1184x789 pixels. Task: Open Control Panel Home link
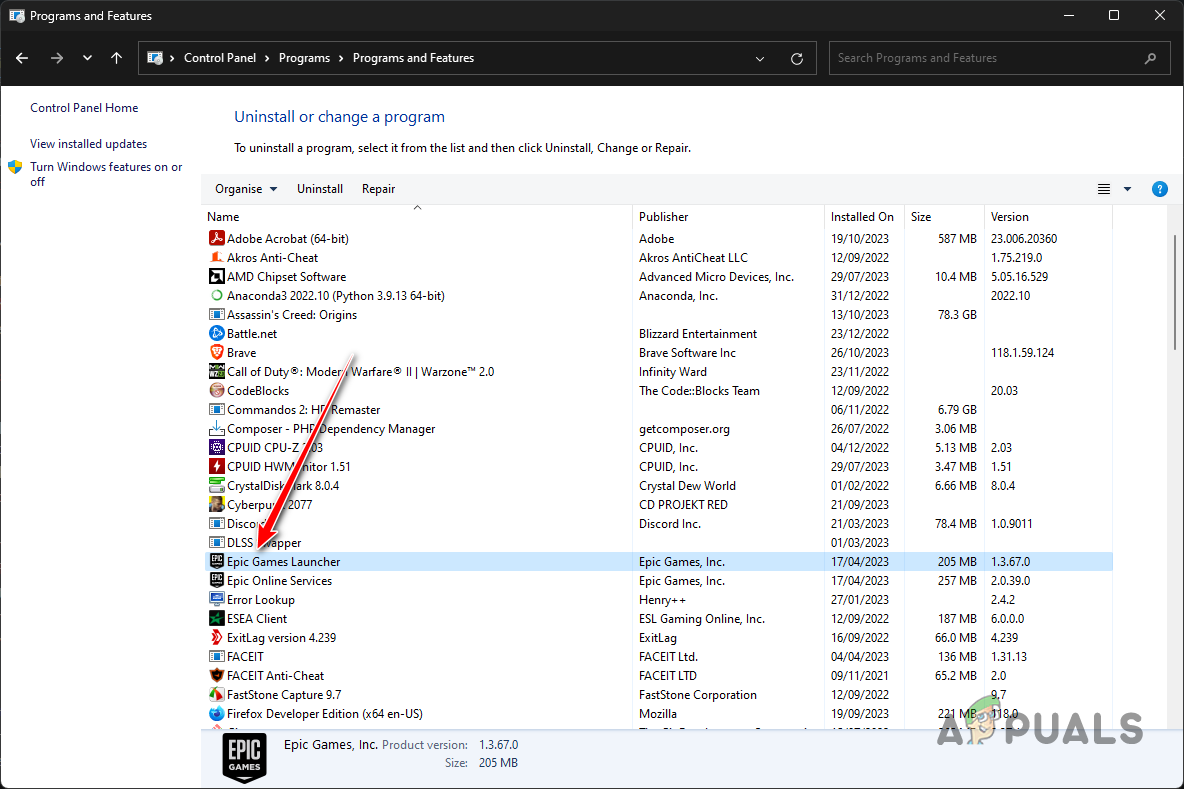84,108
